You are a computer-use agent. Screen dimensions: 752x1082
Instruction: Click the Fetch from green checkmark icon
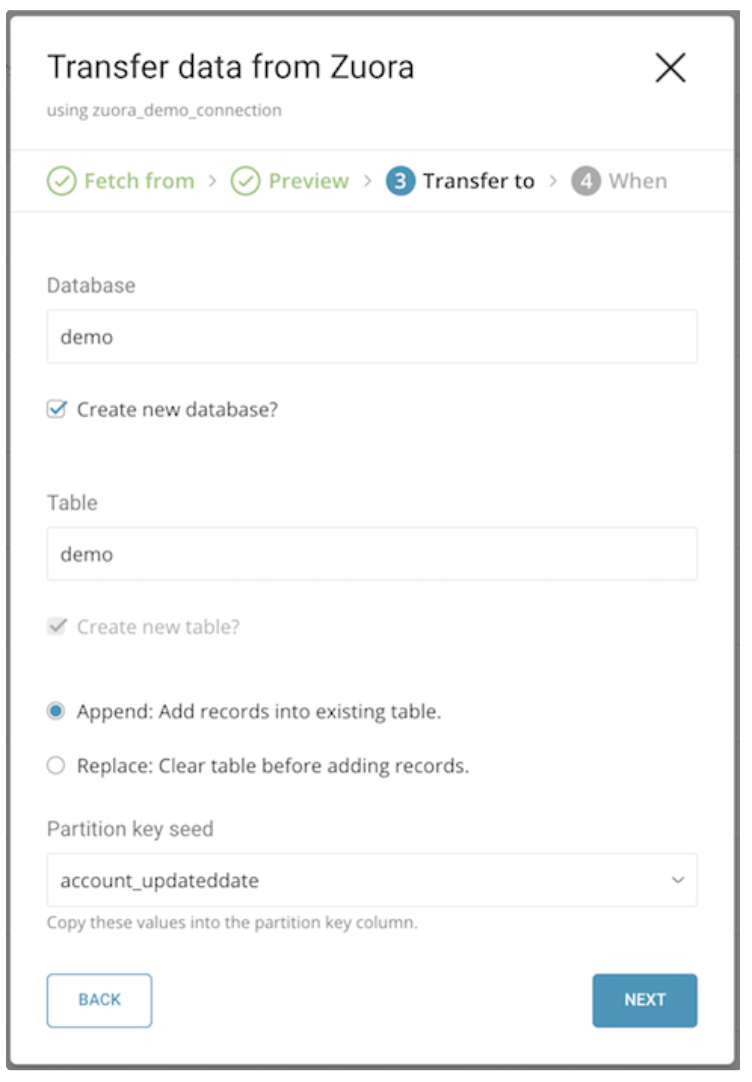pyautogui.click(x=62, y=181)
